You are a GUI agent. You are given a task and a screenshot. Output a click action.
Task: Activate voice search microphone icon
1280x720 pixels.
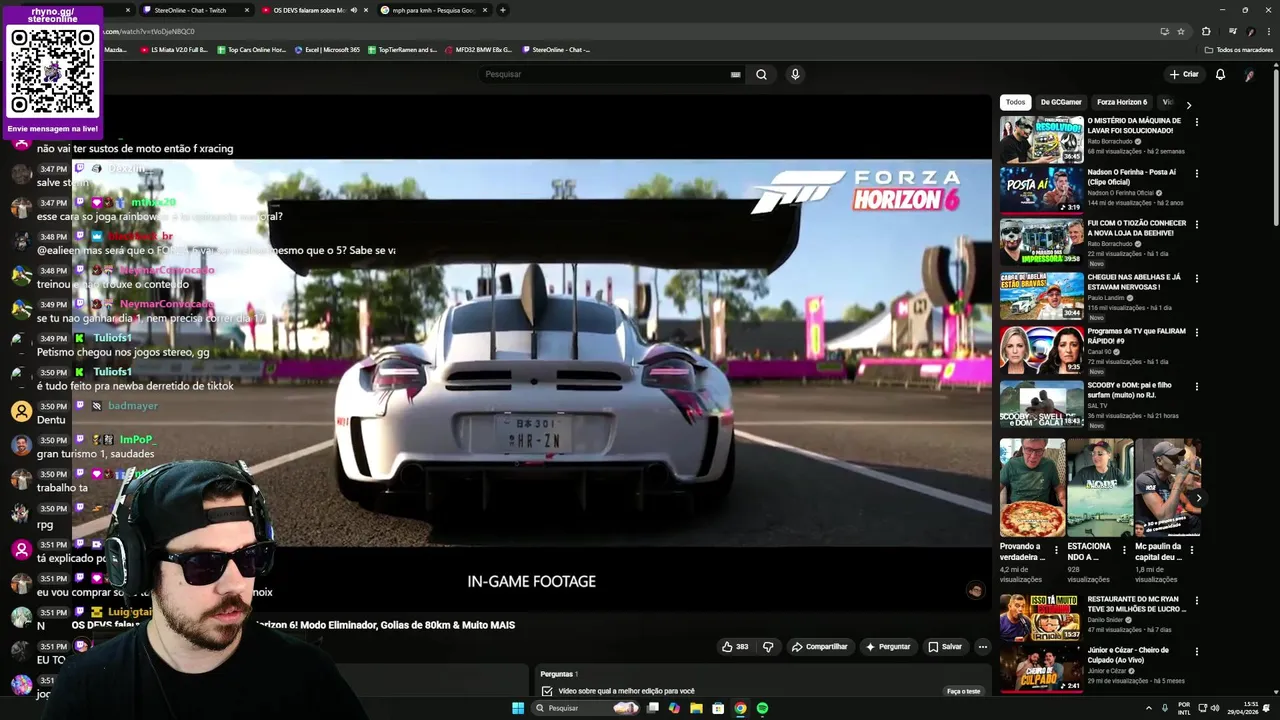tap(795, 74)
